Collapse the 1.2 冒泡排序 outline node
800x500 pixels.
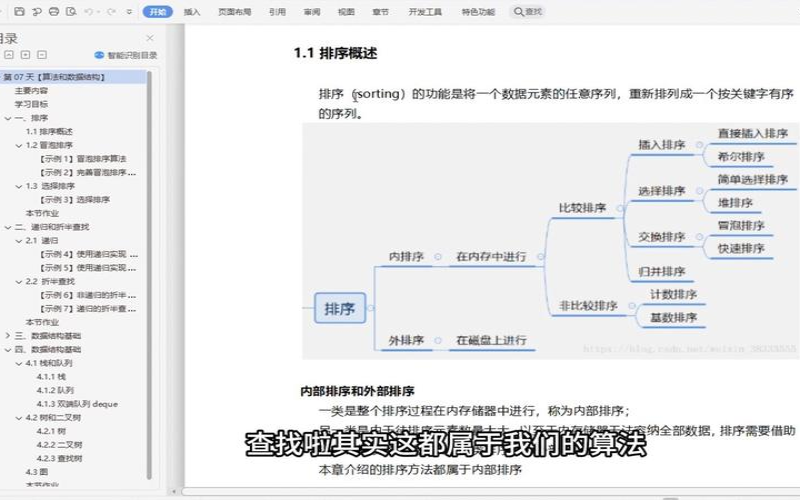19,145
